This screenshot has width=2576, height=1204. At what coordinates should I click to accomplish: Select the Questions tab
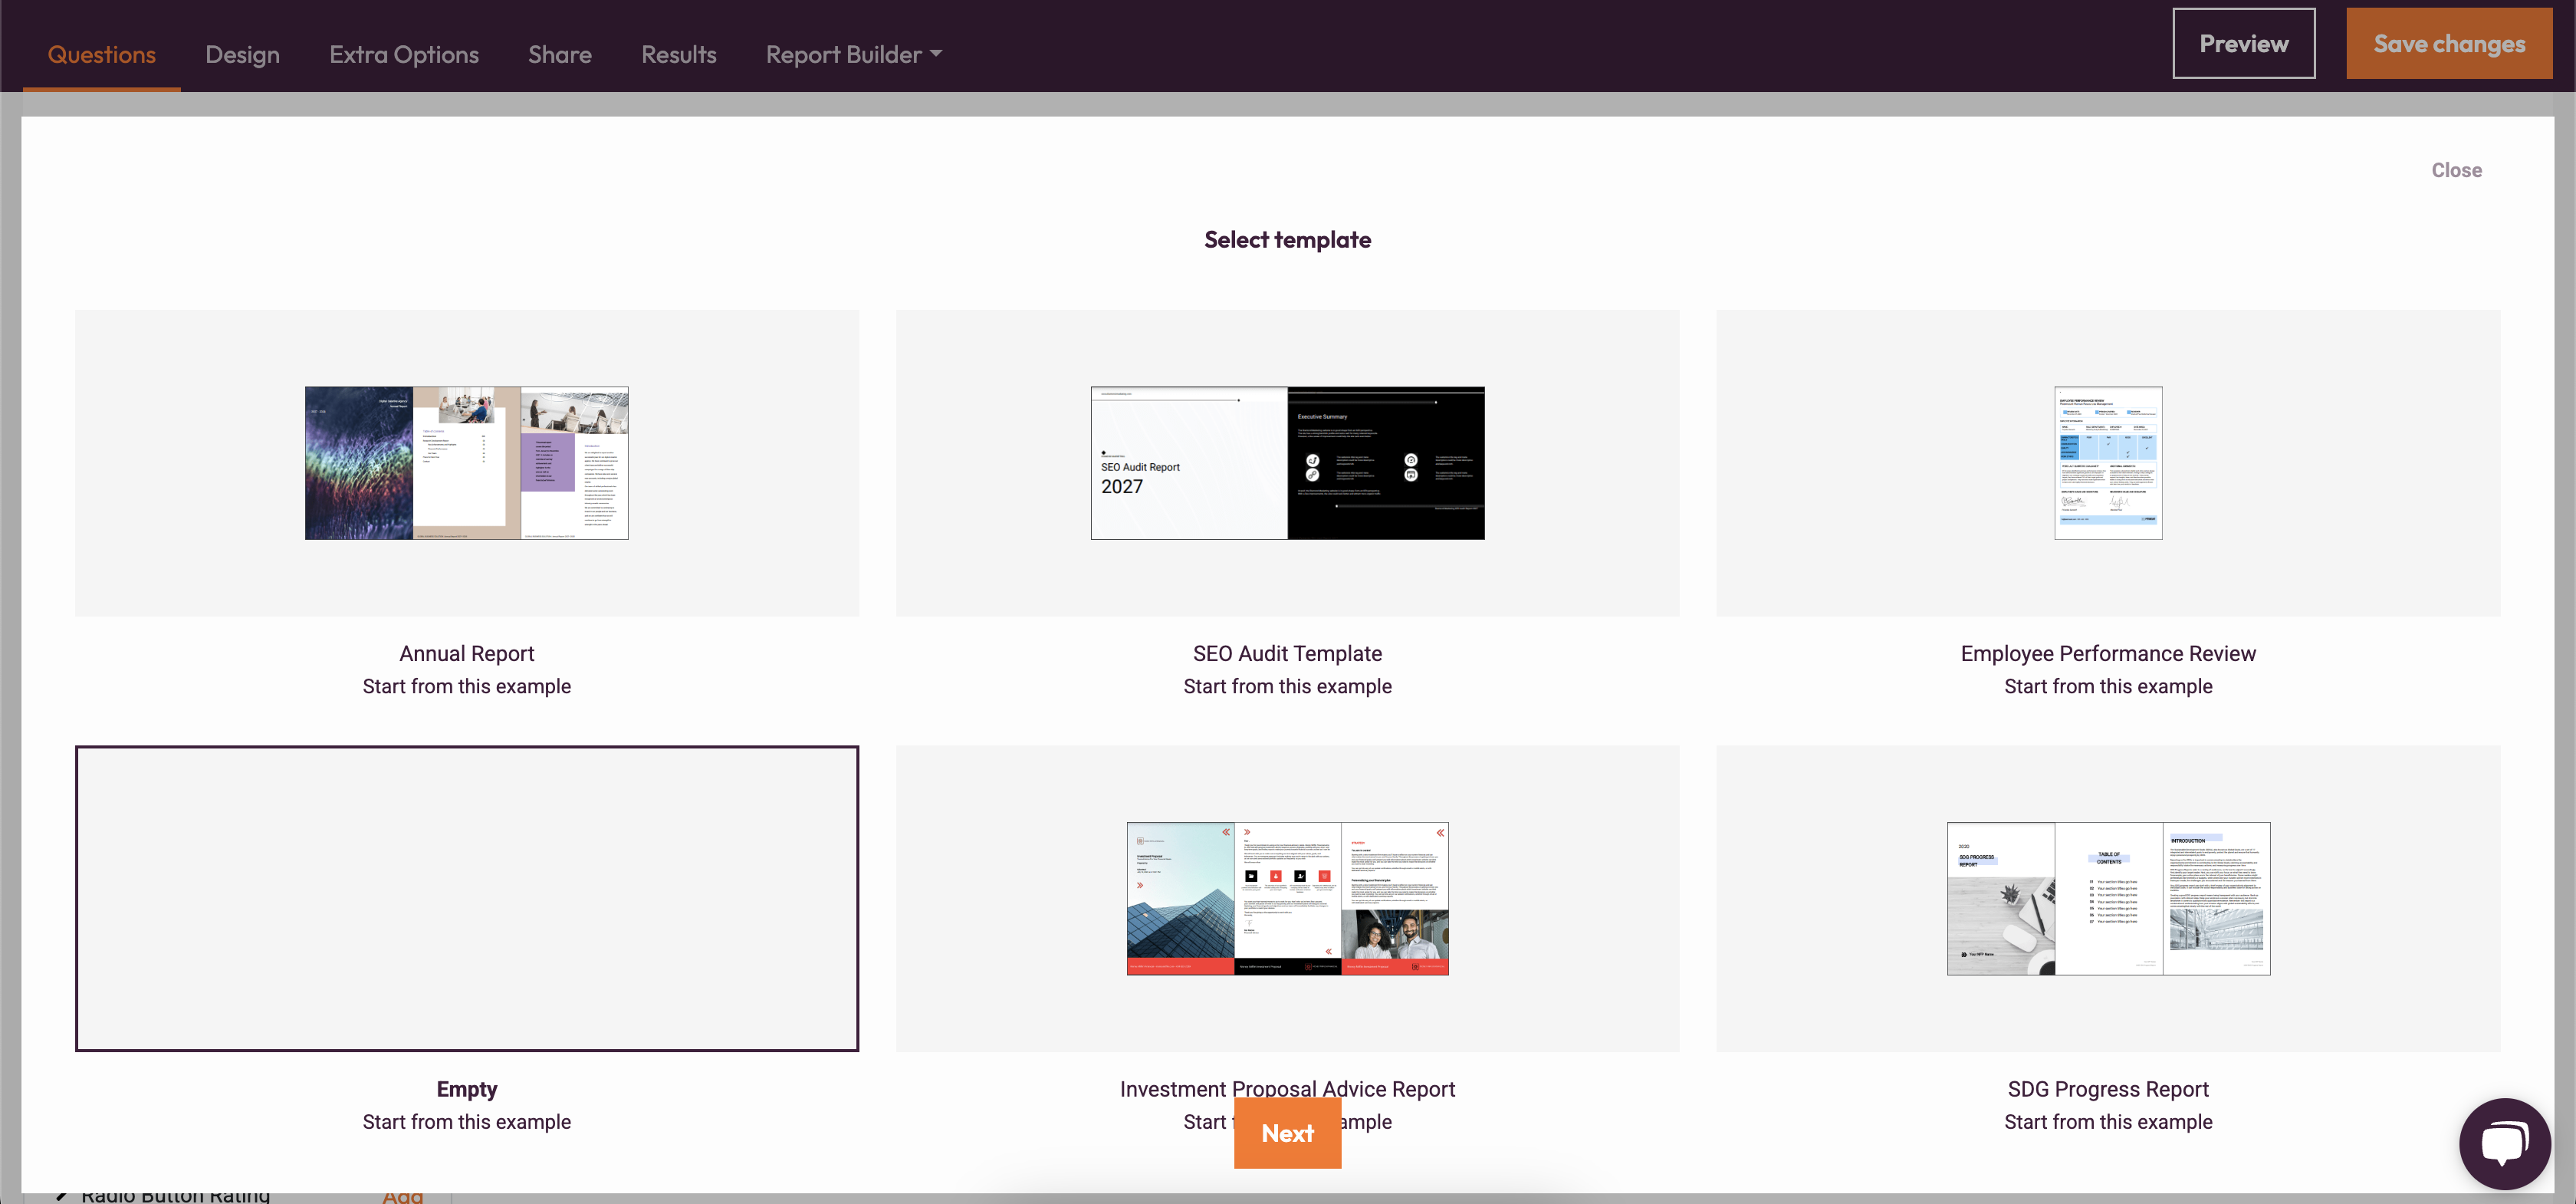(x=101, y=55)
